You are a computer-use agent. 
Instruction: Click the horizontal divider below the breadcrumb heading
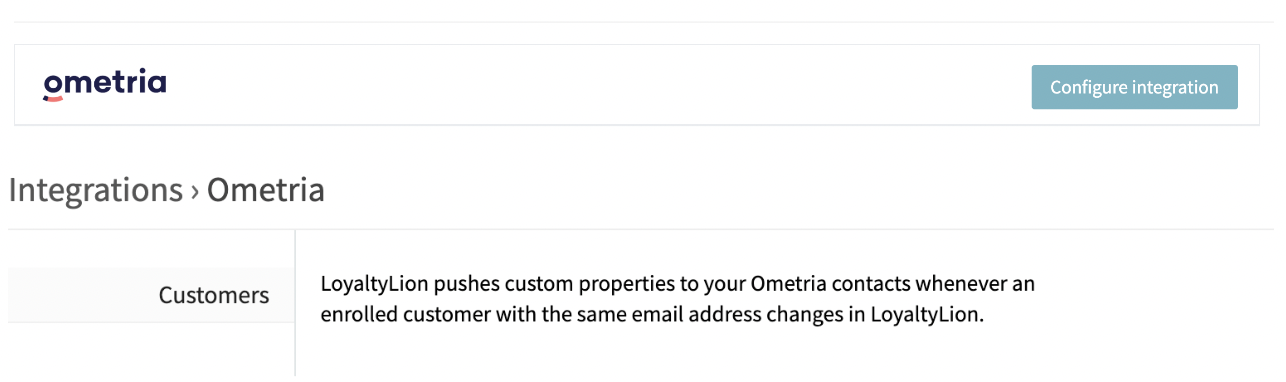point(640,229)
